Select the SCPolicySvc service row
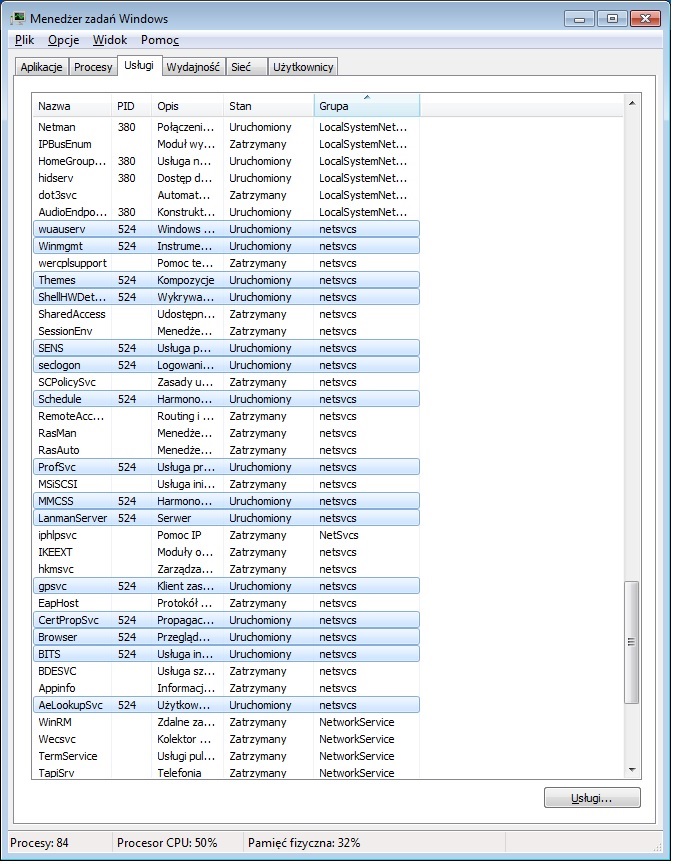The image size is (674, 864). [226, 382]
